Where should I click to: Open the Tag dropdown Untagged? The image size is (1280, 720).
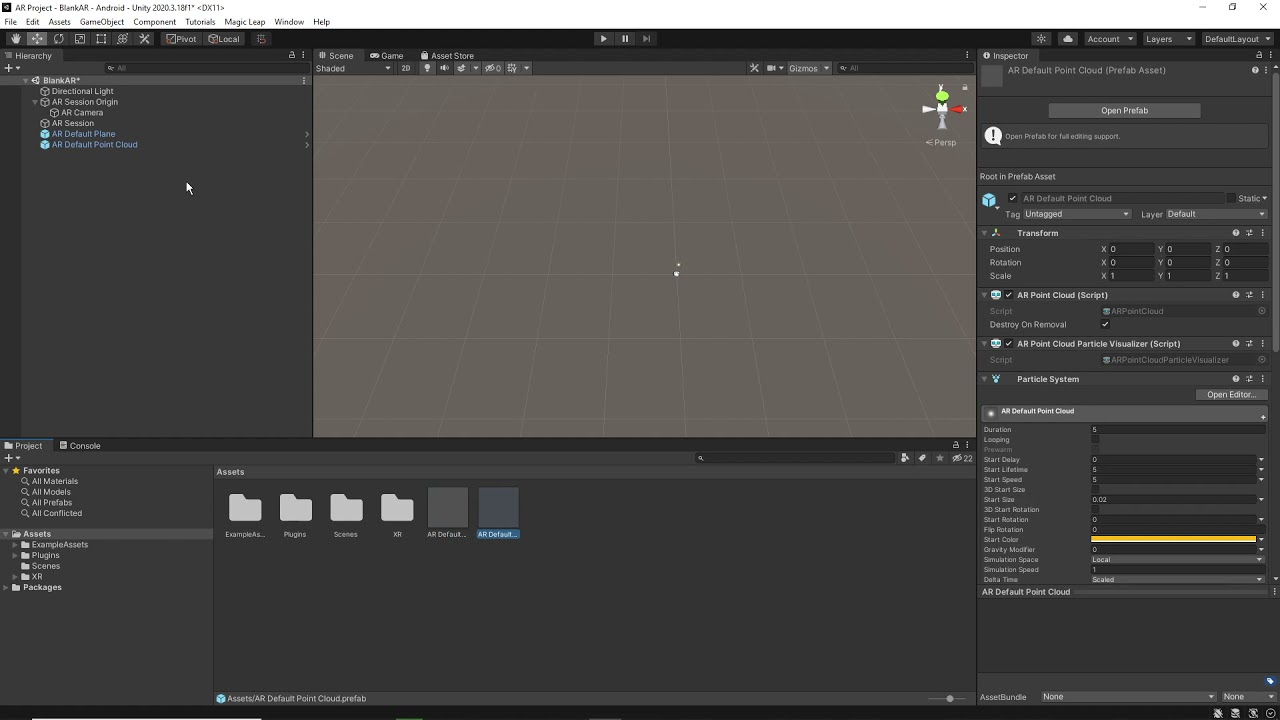[1078, 214]
